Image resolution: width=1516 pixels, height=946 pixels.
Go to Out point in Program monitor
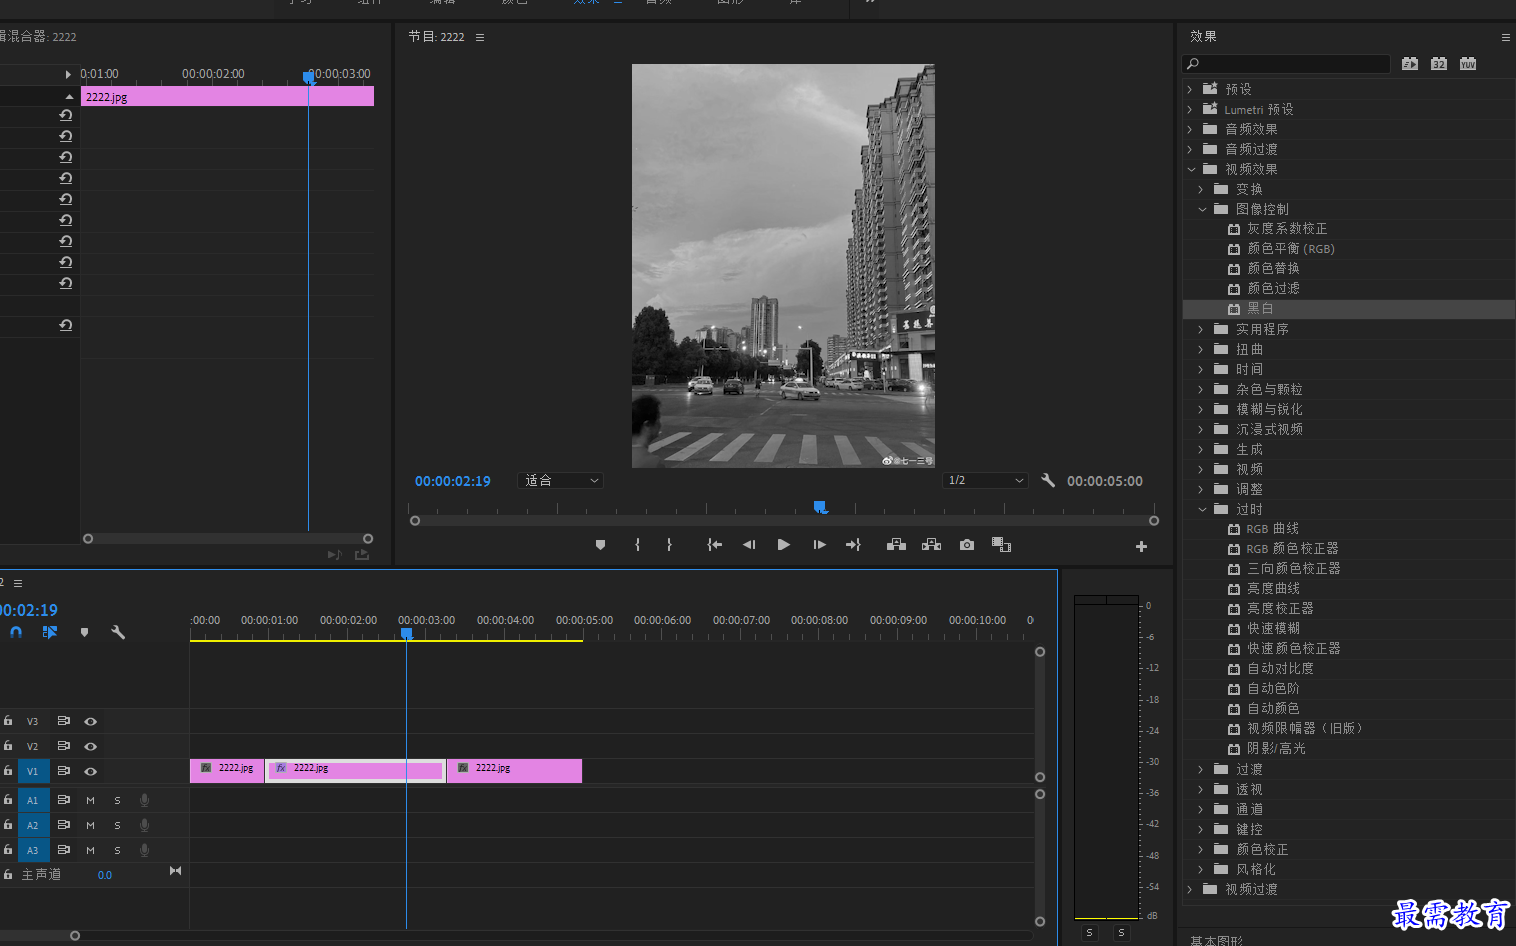point(853,545)
